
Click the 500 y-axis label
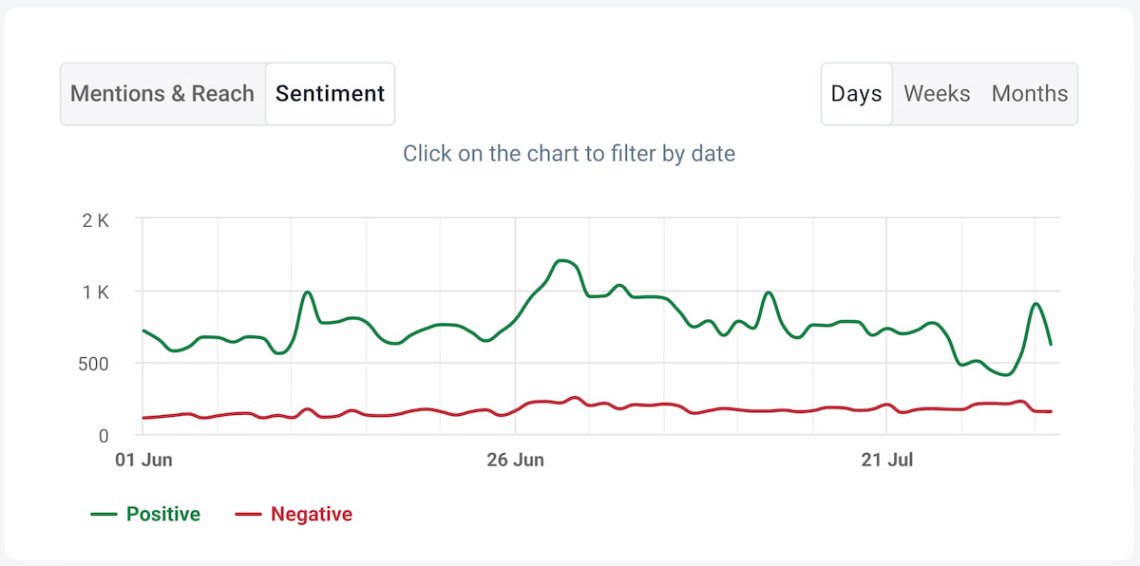point(93,363)
